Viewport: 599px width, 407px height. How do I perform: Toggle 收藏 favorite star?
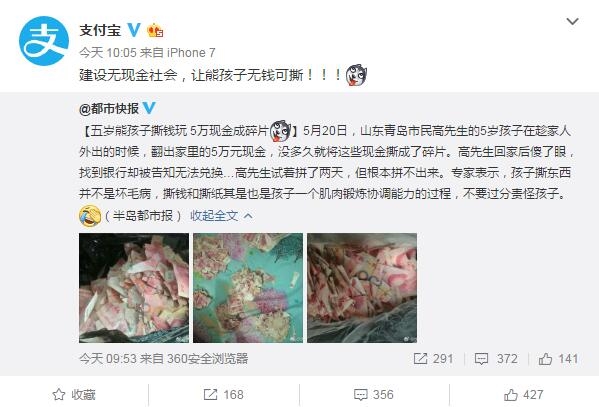coord(74,394)
